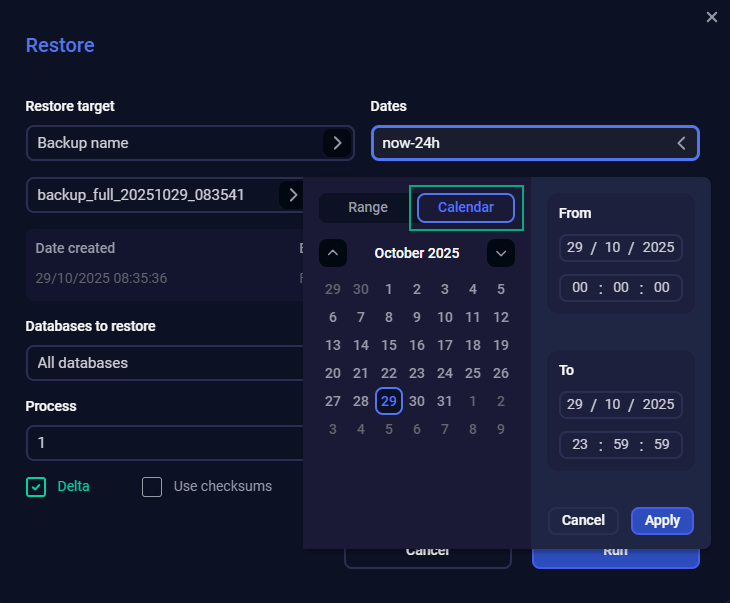730x603 pixels.
Task: Uncheck the Delta checkbox
Action: [36, 487]
